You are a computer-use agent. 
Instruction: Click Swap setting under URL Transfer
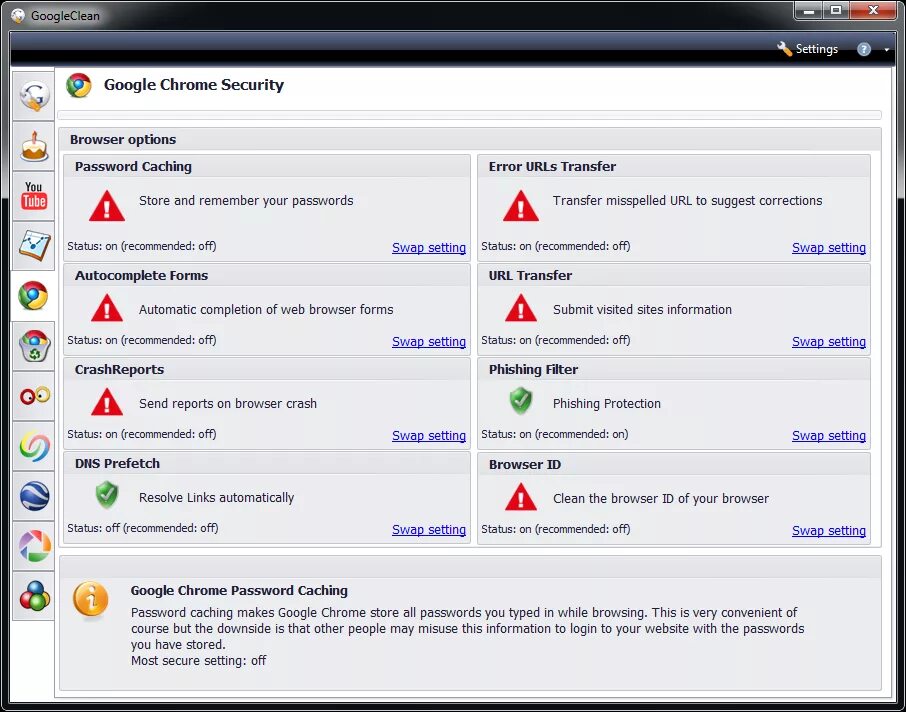coord(829,341)
